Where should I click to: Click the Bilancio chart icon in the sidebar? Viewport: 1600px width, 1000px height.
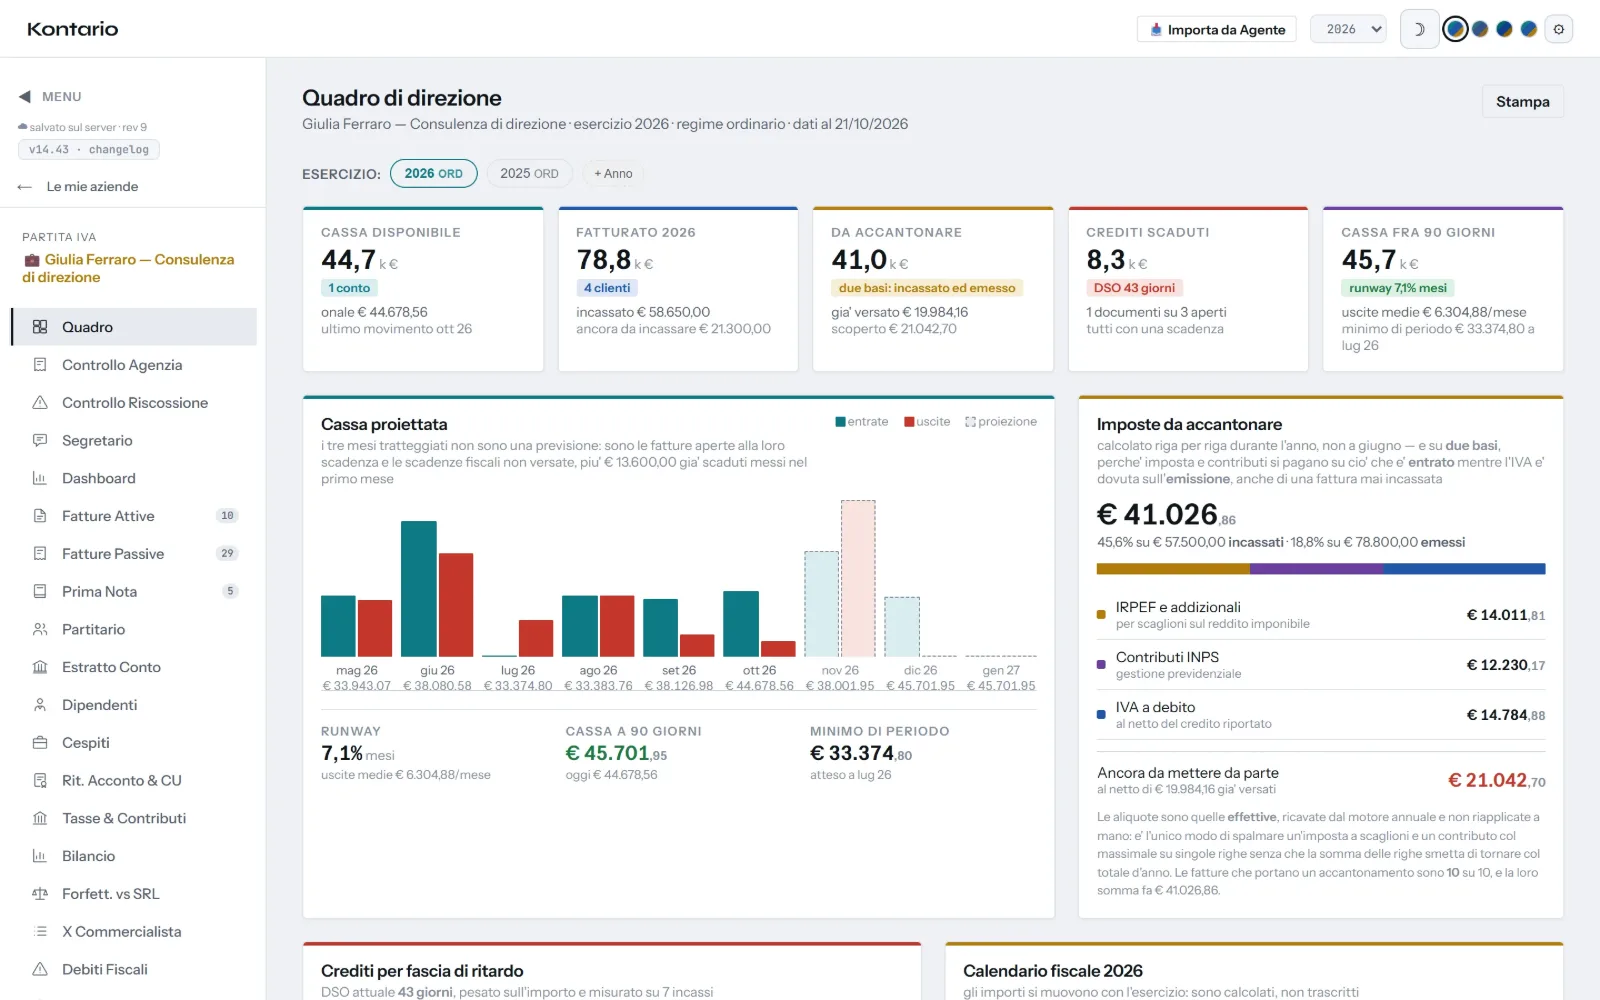coord(40,856)
